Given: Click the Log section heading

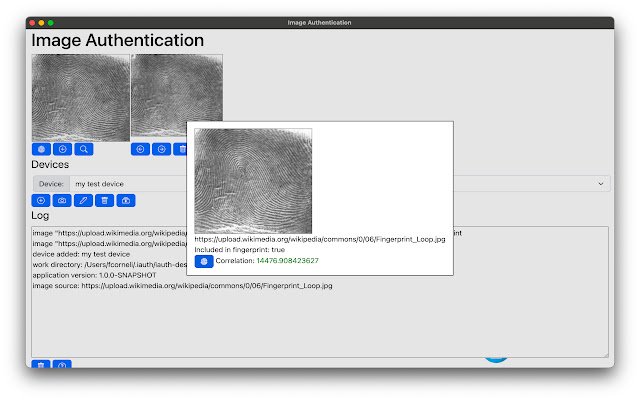Looking at the screenshot, I should pos(40,216).
